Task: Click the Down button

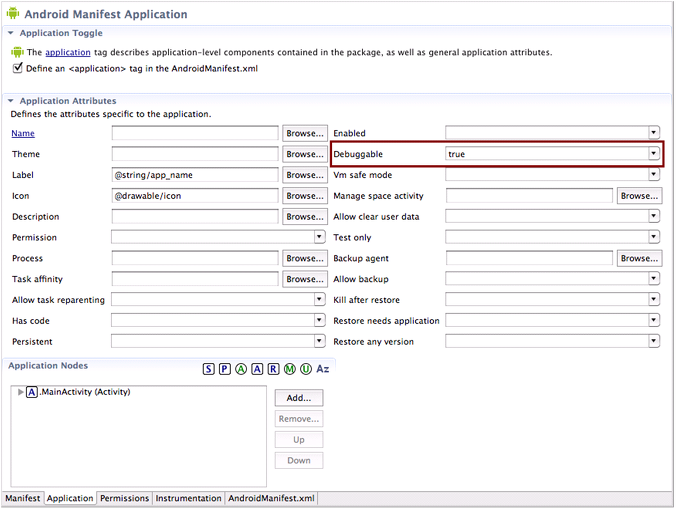Action: pos(299,461)
